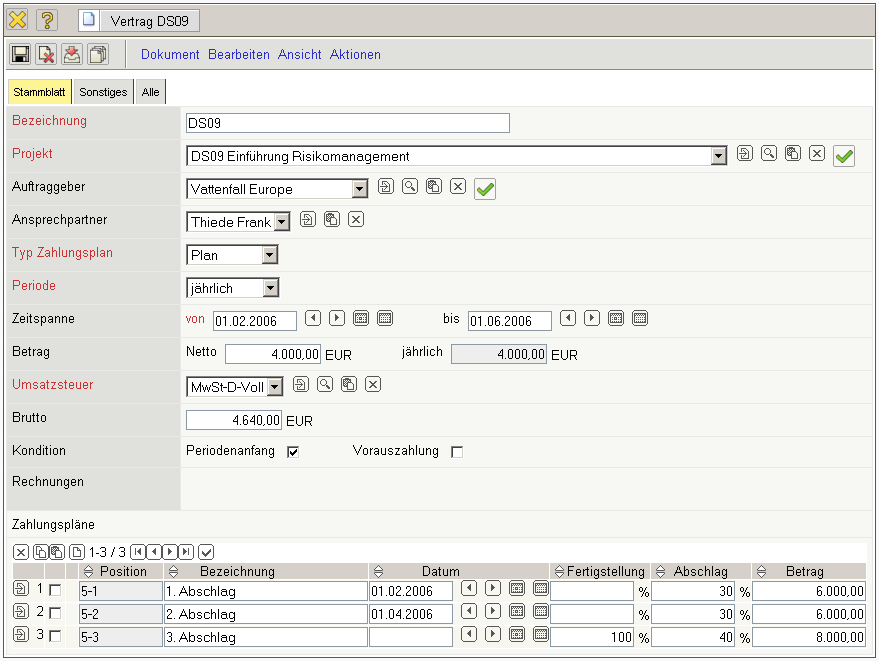Clear the Ansprechpartner field with X icon

point(356,220)
